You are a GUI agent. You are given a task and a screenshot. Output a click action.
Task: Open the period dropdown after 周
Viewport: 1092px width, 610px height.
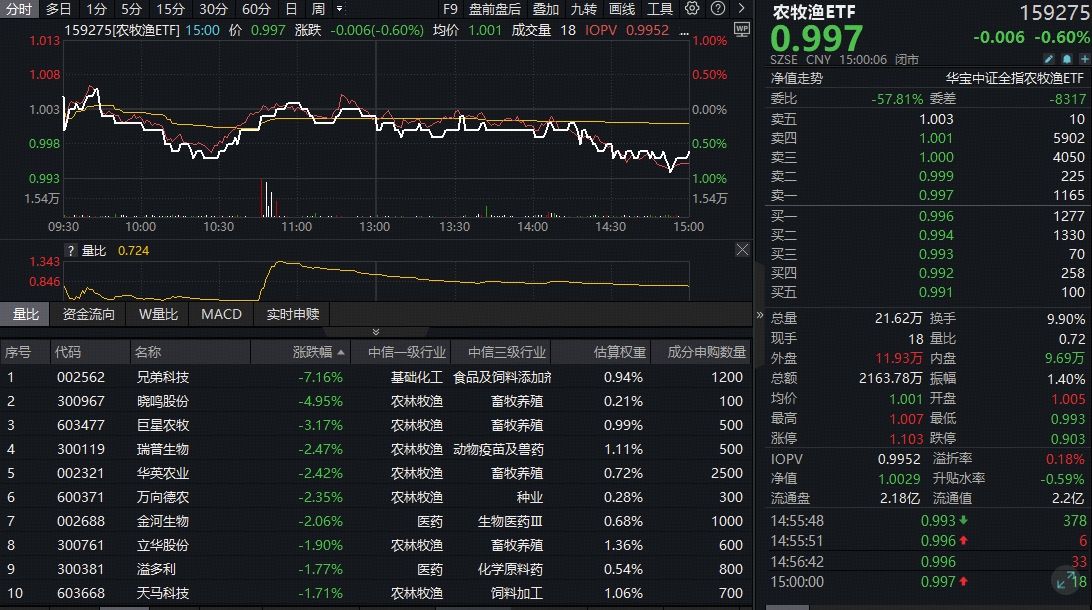point(339,9)
